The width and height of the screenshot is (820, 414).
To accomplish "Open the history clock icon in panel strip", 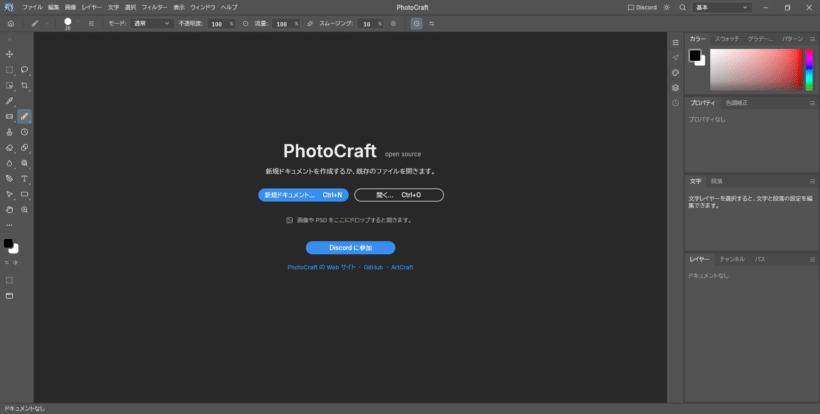I will pyautogui.click(x=676, y=103).
